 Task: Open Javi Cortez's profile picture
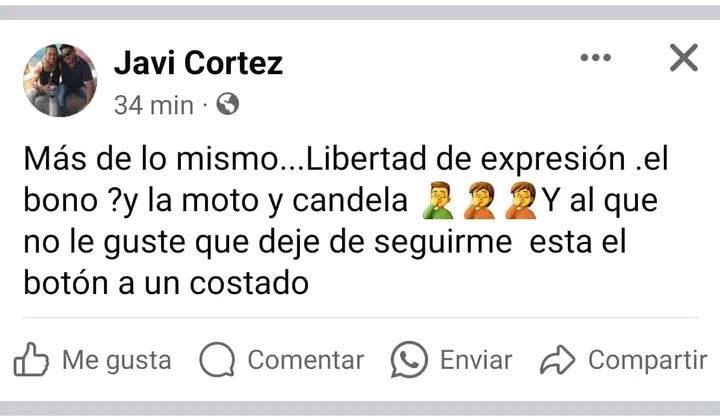point(60,80)
